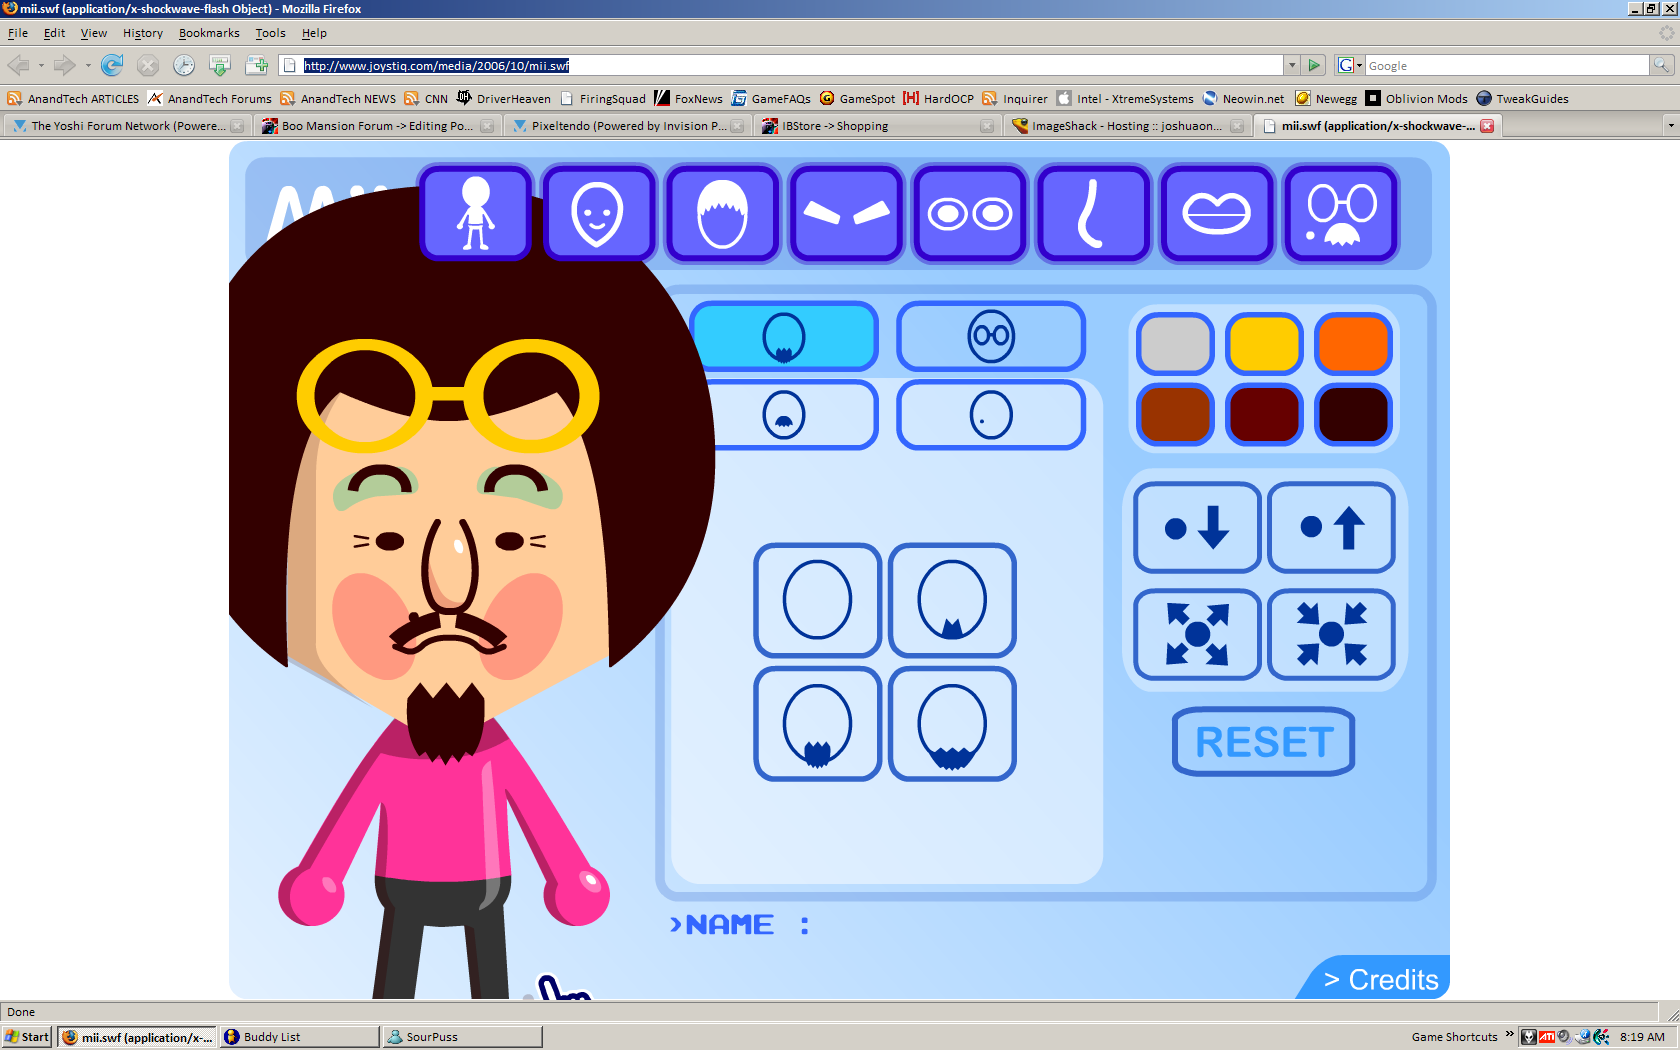Open the Newegg bookmark
1680x1050 pixels.
tap(1326, 99)
